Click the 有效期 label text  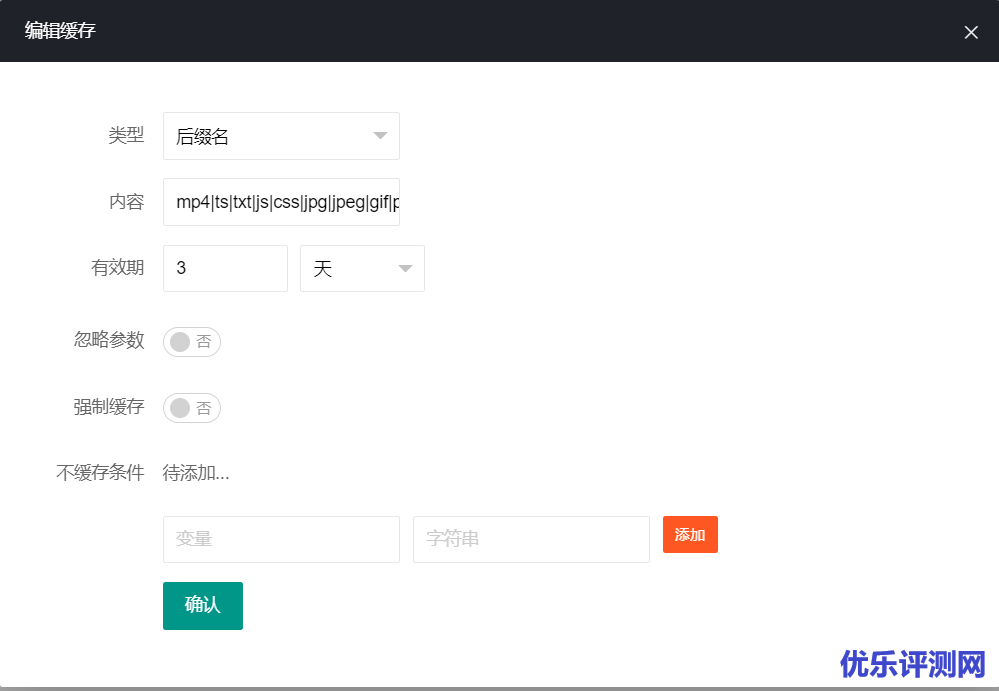click(x=118, y=267)
